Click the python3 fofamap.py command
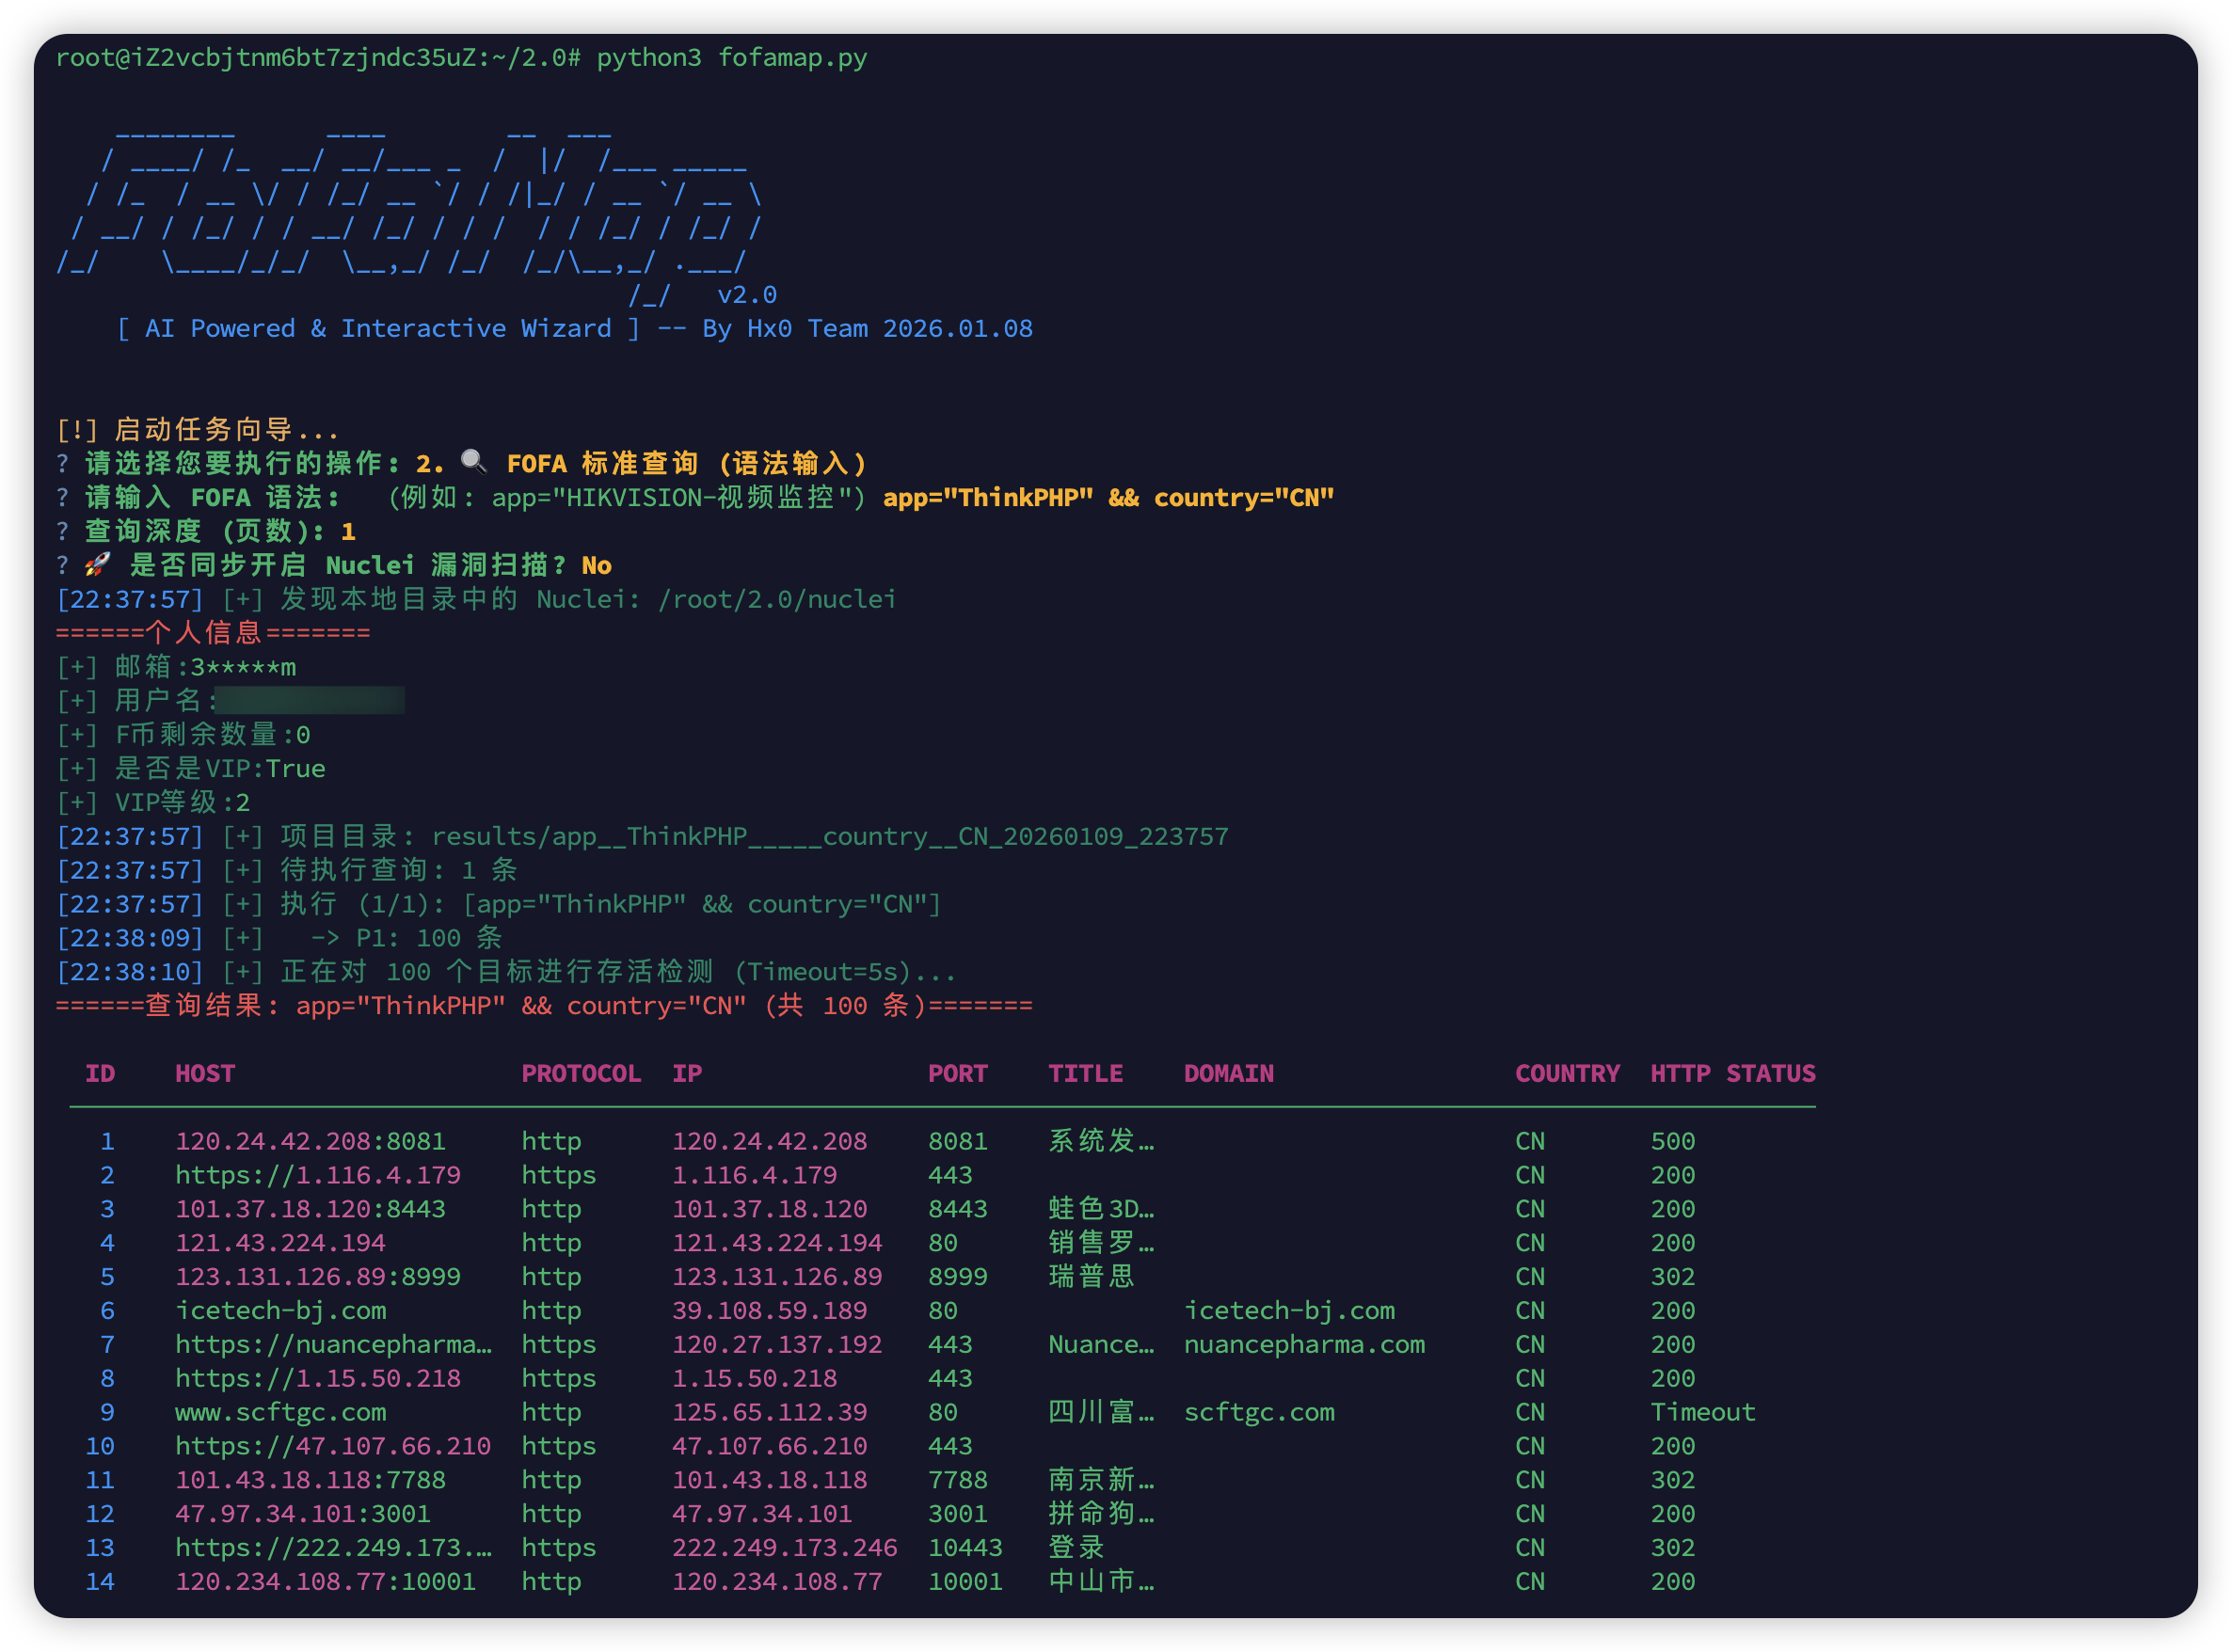The height and width of the screenshot is (1652, 2232). click(731, 57)
